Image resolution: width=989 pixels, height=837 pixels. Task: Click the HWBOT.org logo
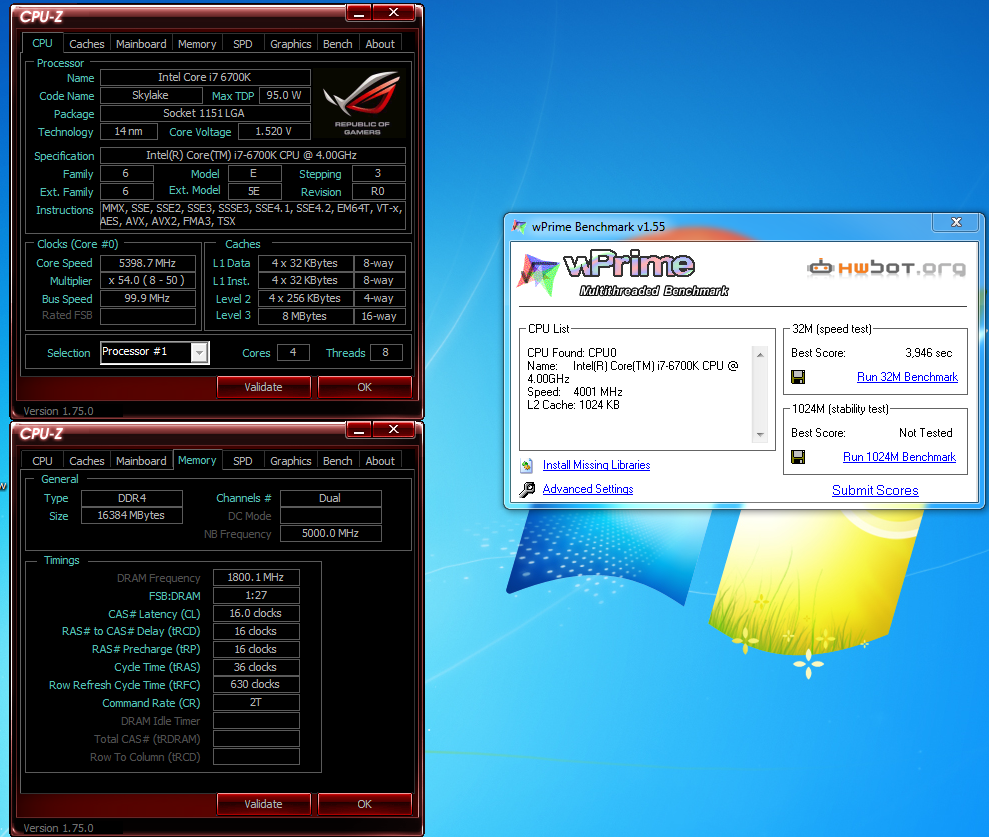click(x=886, y=268)
